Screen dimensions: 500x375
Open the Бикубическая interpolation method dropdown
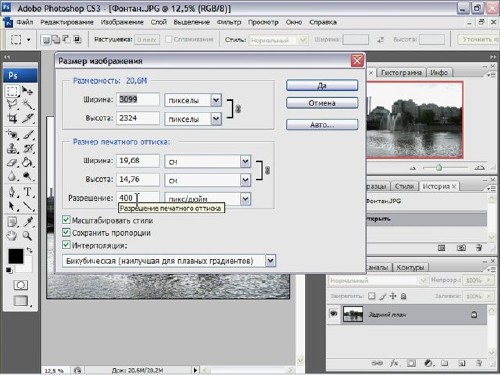(270, 261)
